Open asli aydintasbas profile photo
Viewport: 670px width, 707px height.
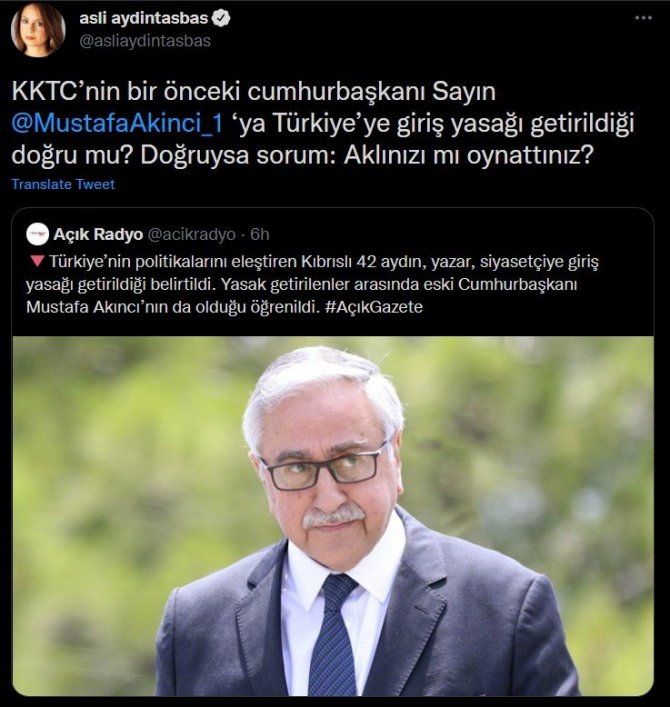pos(38,29)
